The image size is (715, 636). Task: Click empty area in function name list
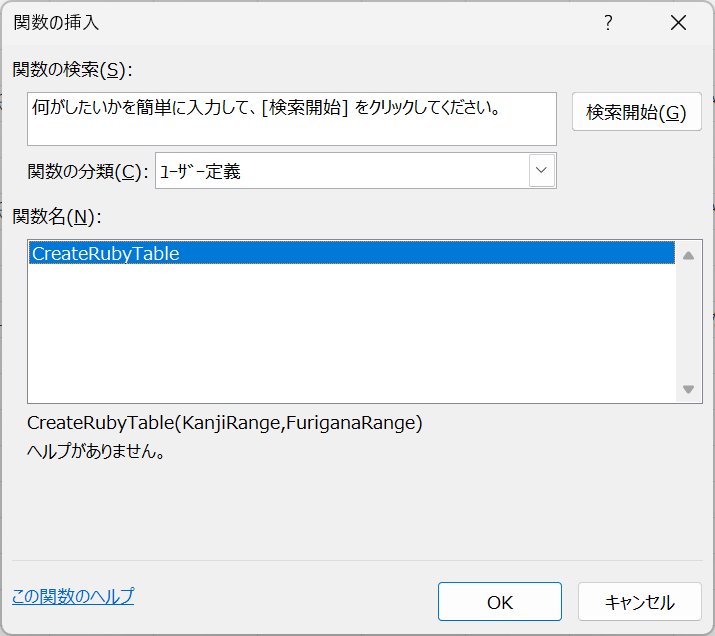(352, 333)
